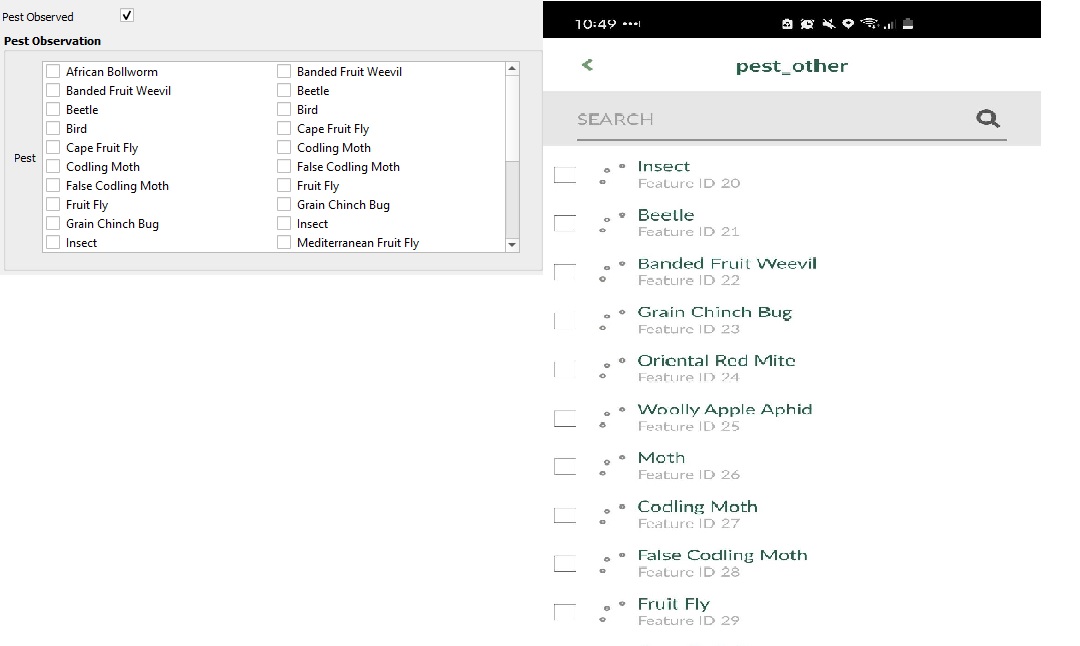Click the Bird label in left column
The image size is (1080, 646).
point(76,129)
